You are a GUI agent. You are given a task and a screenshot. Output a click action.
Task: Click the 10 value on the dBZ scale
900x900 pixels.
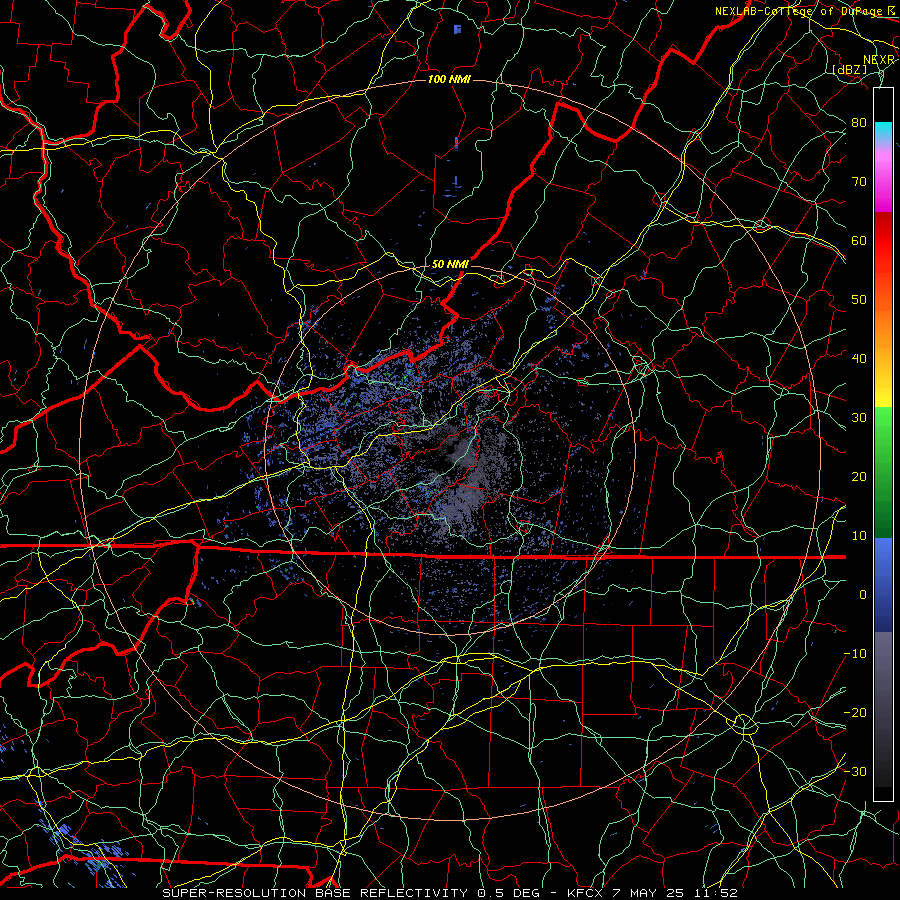(x=859, y=536)
